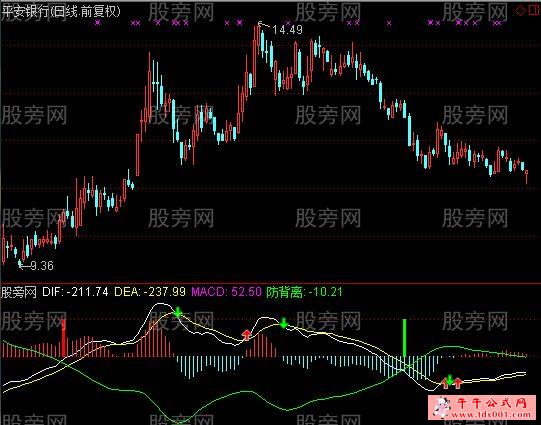The width and height of the screenshot is (541, 425).
Task: Select the red buy arrow near MACD midsection
Action: tap(246, 335)
